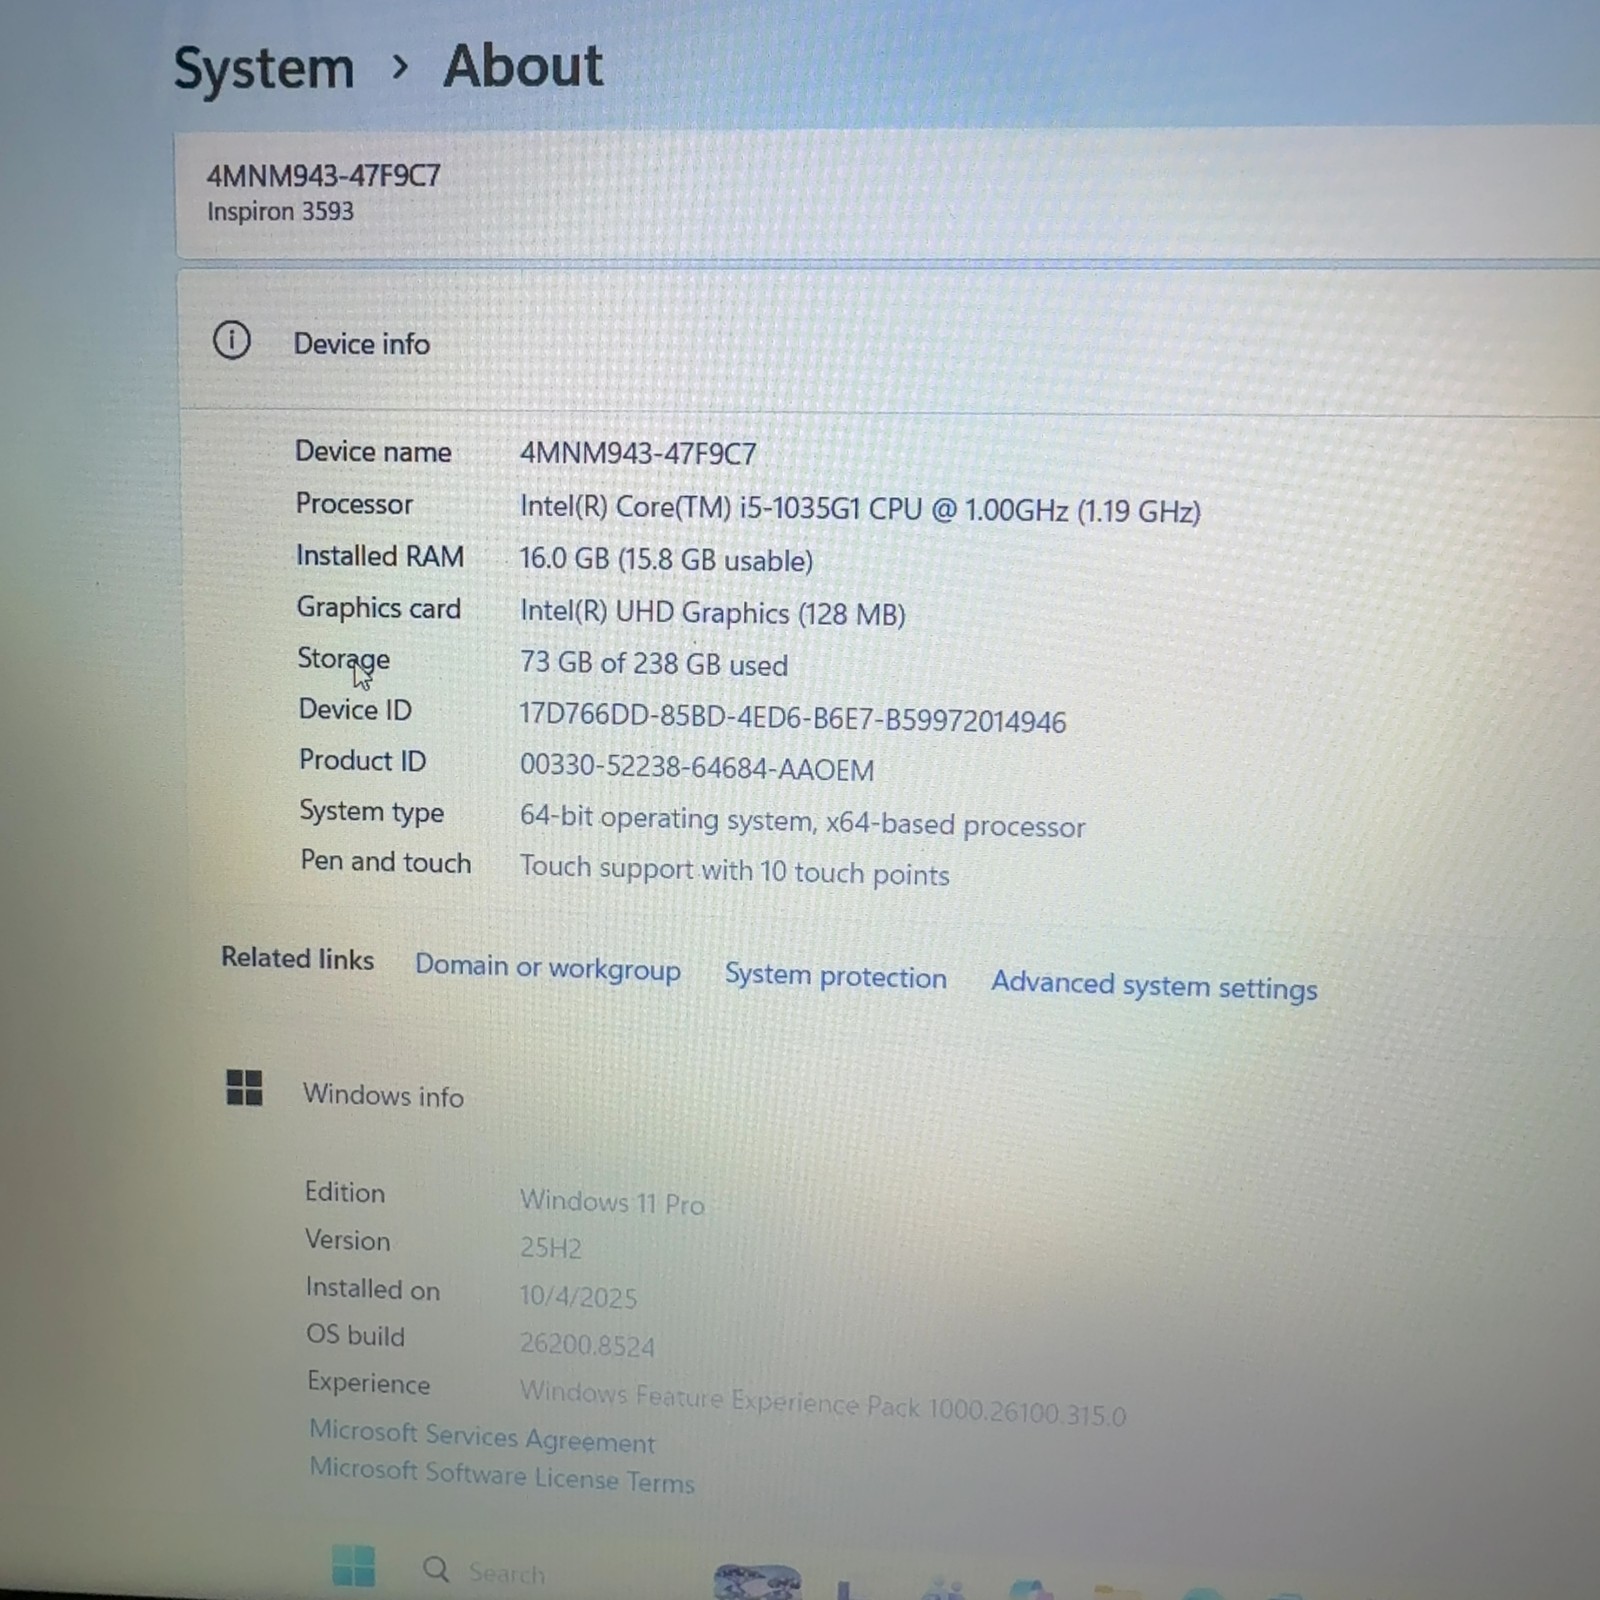The height and width of the screenshot is (1600, 1600).
Task: Click the Device ID label
Action: coord(355,710)
